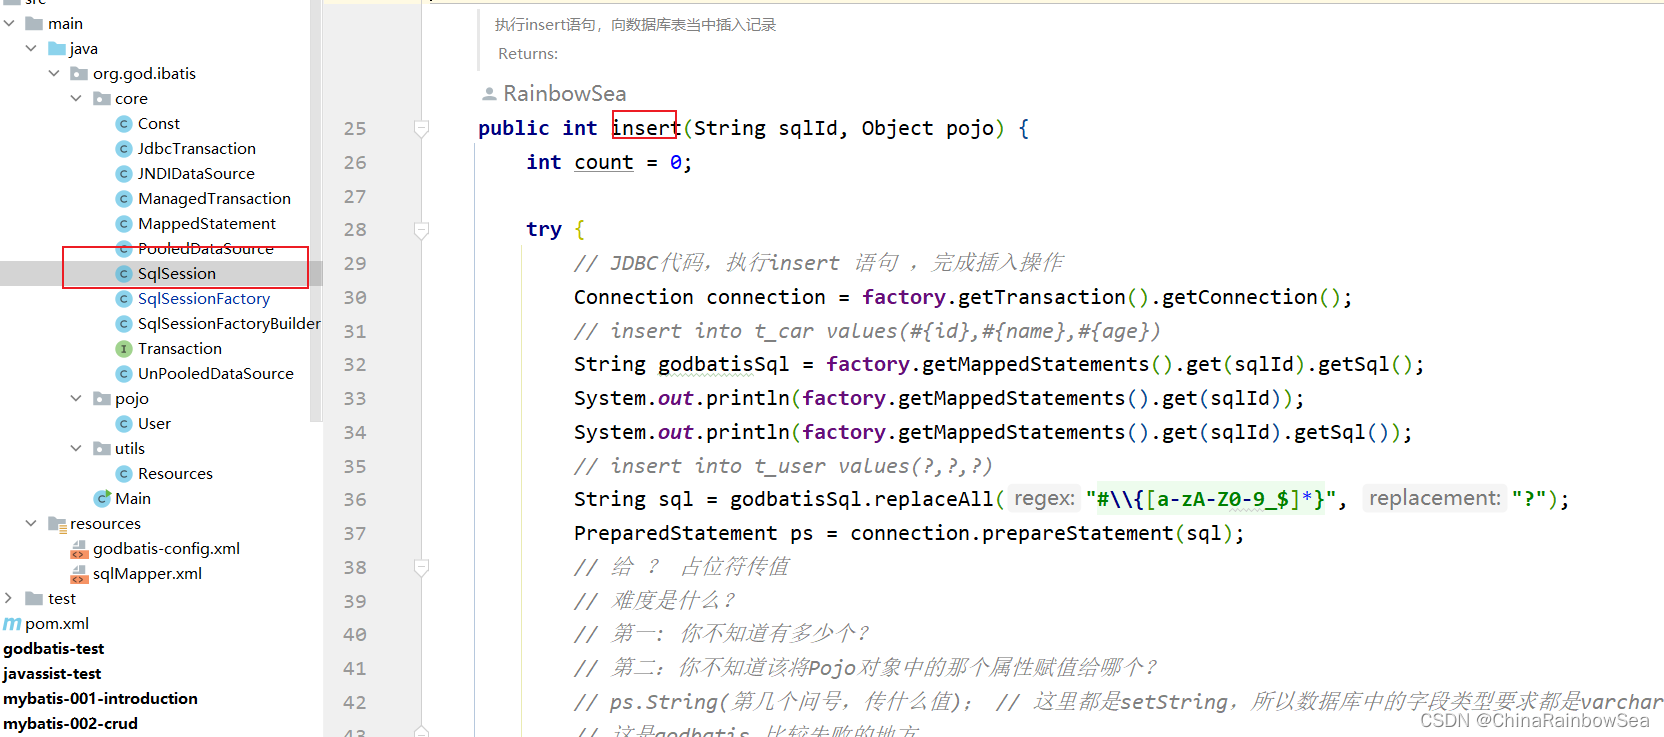1664x737 pixels.
Task: Click the SqlSessionFactoryBuilder class icon
Action: pyautogui.click(x=124, y=323)
